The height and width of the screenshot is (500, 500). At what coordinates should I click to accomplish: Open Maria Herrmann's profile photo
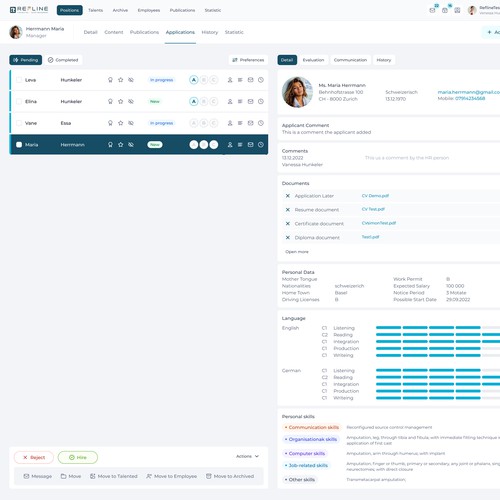tap(297, 92)
